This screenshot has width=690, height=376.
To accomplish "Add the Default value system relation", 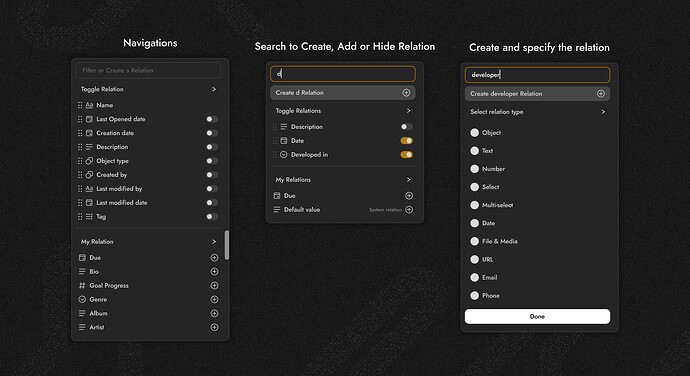I will [409, 210].
